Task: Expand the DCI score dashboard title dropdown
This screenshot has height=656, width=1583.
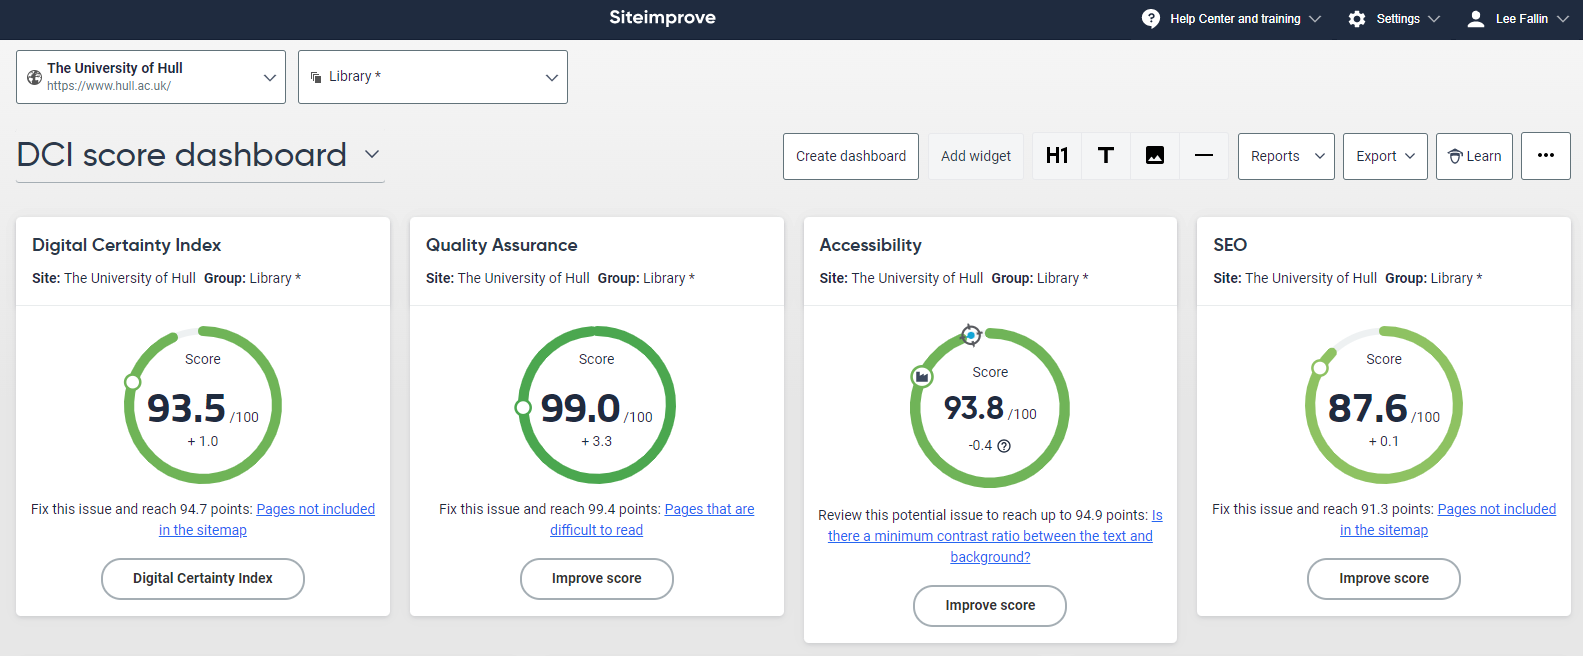Action: pyautogui.click(x=372, y=154)
